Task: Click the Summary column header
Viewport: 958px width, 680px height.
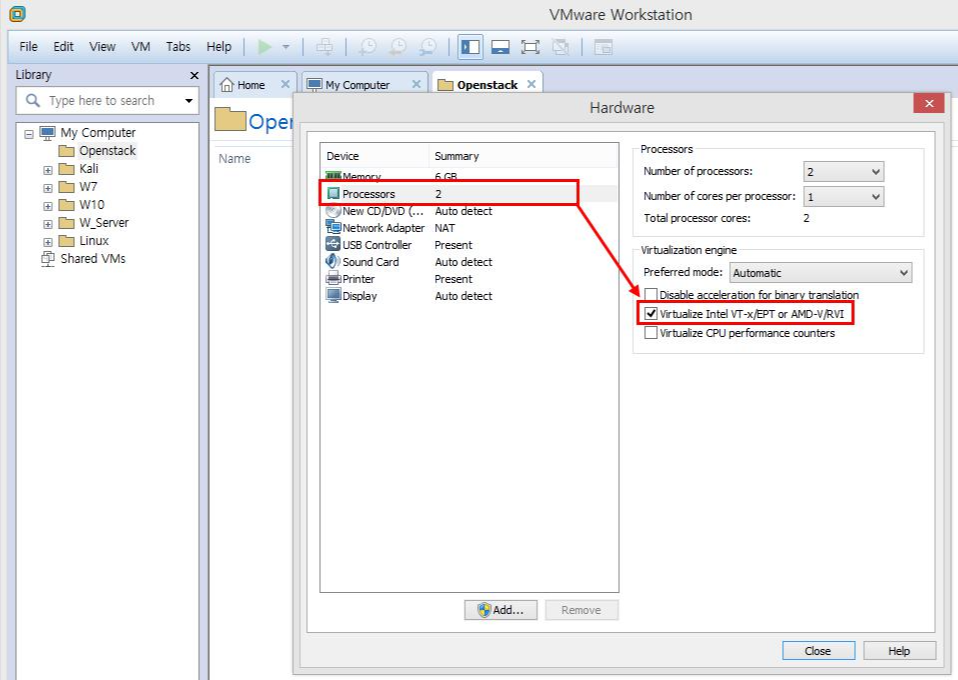Action: 522,156
